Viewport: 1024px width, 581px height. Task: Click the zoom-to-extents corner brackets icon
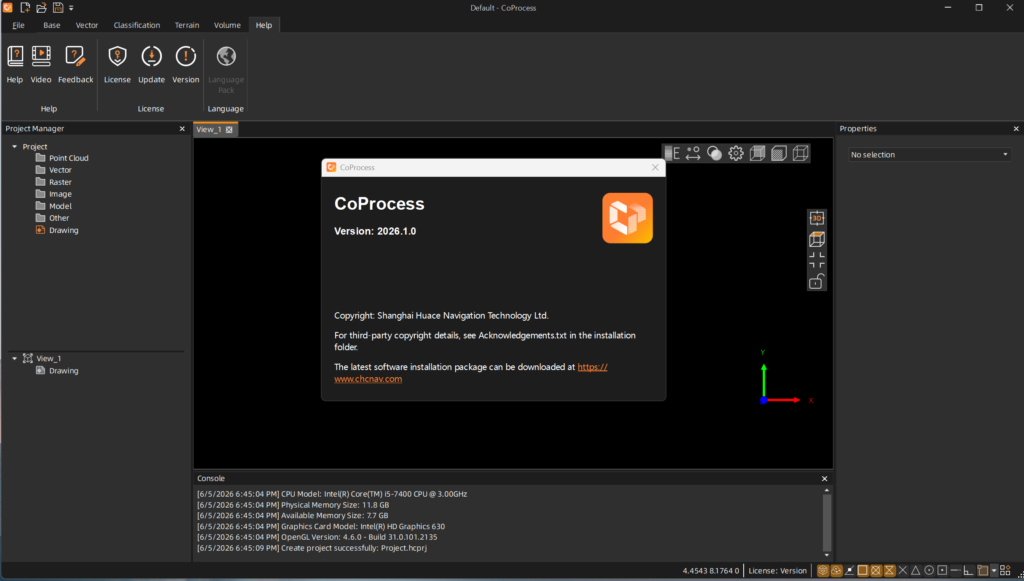[817, 260]
